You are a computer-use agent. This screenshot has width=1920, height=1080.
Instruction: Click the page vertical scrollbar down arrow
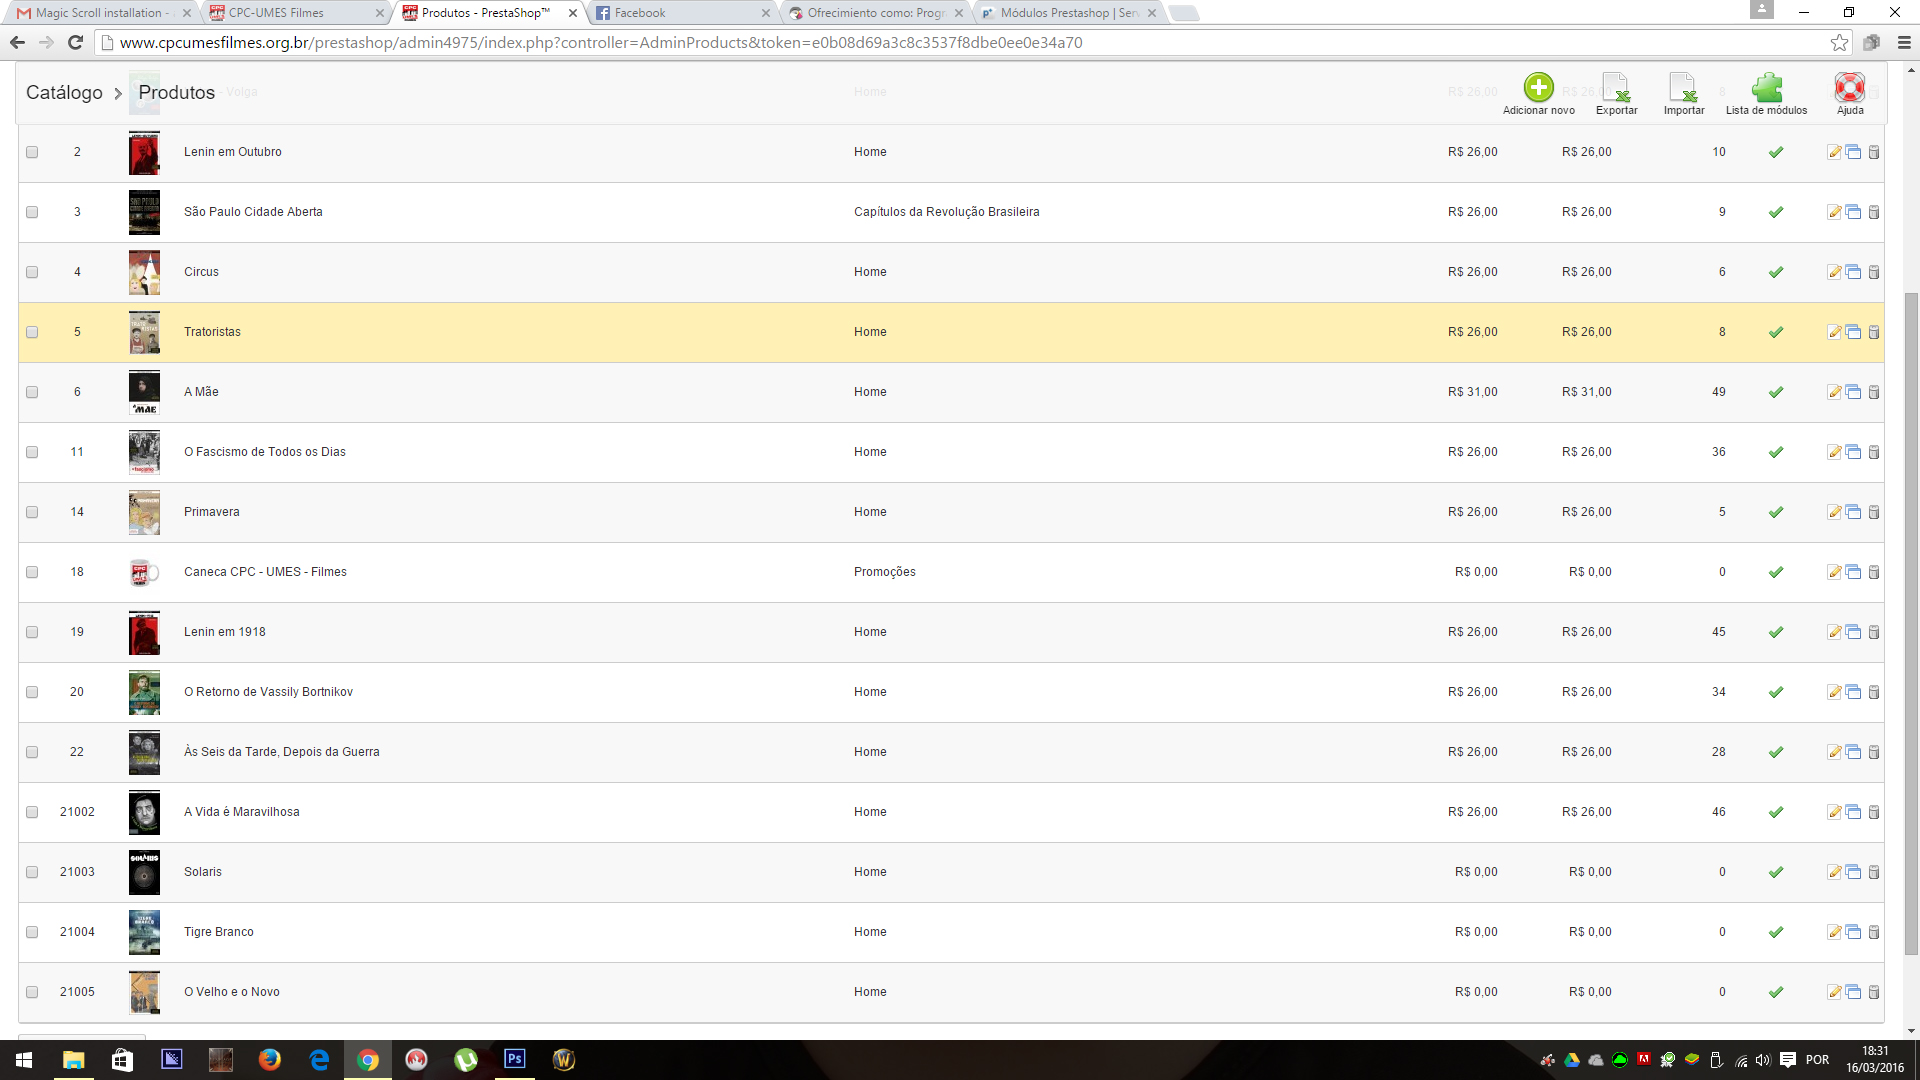click(x=1911, y=1030)
